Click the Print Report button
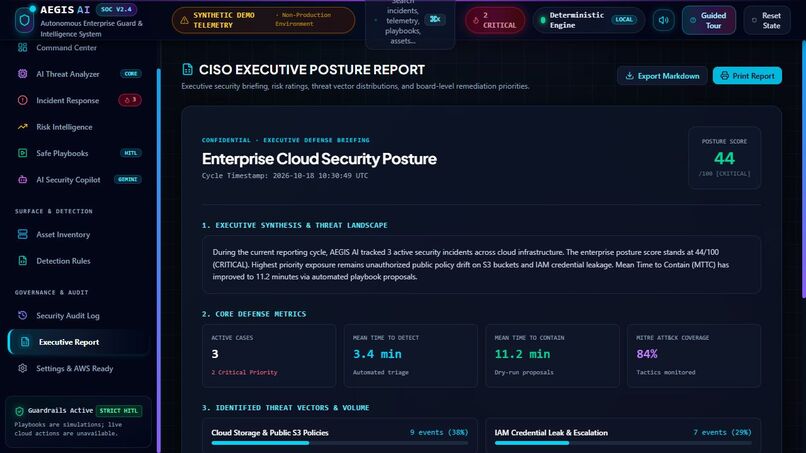 point(747,76)
